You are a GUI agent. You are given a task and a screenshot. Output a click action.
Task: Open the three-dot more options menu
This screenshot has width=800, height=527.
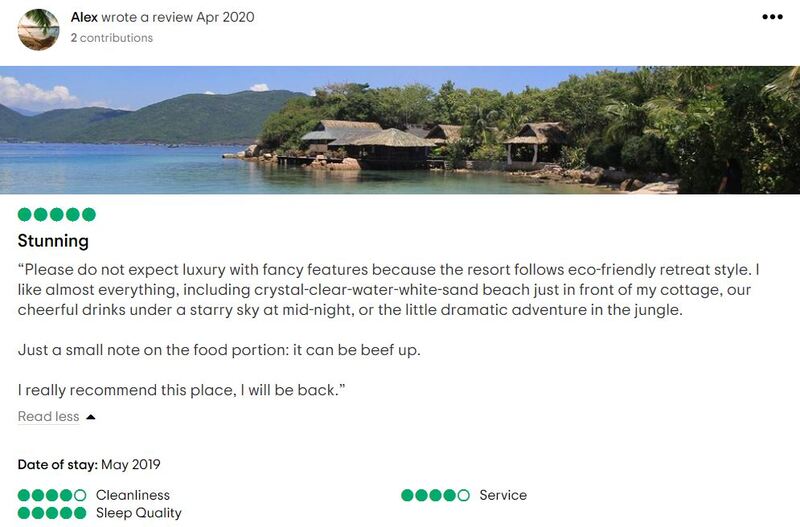click(772, 17)
